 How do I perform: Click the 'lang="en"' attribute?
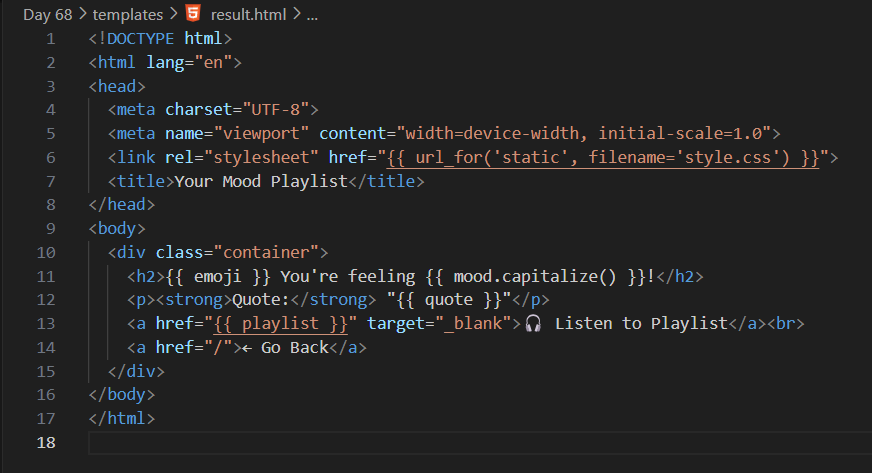pos(189,63)
